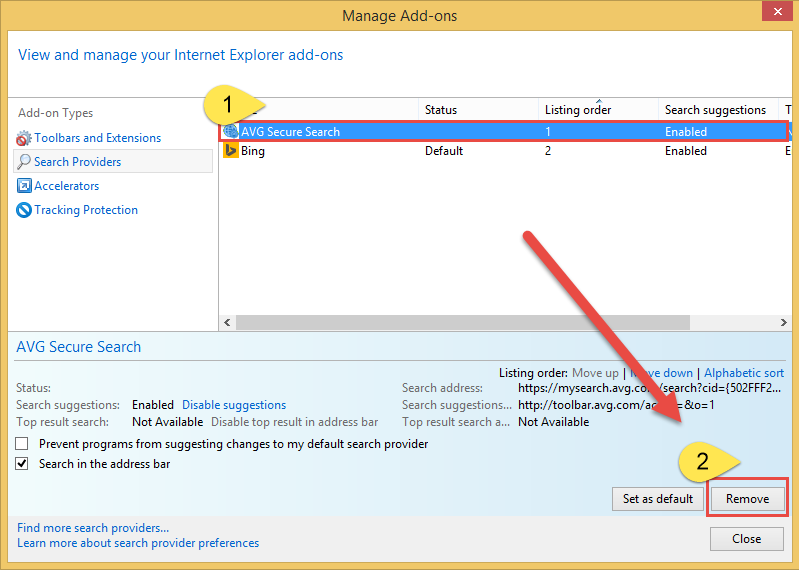Uncheck Search in the address bar
799x570 pixels.
pos(21,464)
